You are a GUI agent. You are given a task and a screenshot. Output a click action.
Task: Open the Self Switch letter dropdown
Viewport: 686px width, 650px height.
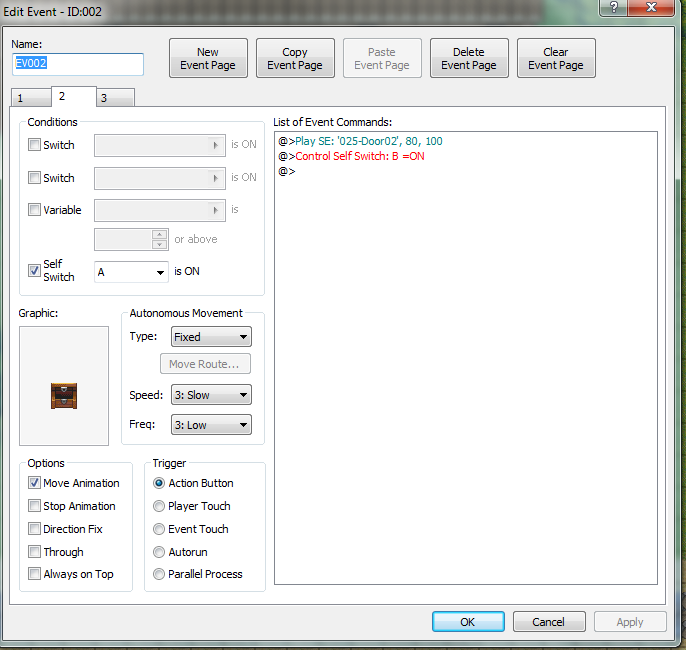131,272
